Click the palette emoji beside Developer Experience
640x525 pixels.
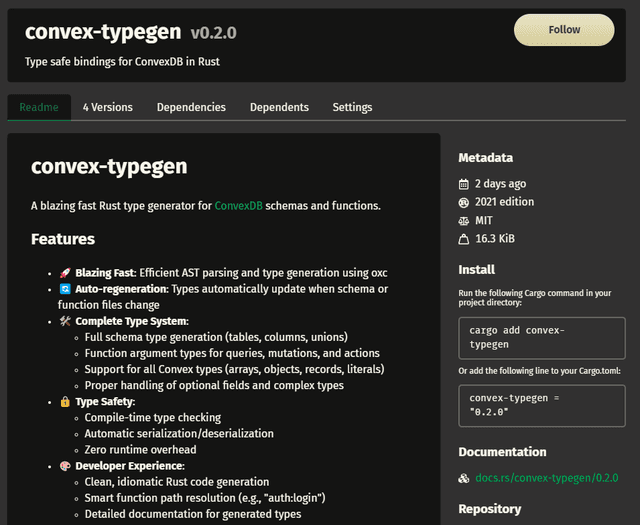tap(65, 466)
